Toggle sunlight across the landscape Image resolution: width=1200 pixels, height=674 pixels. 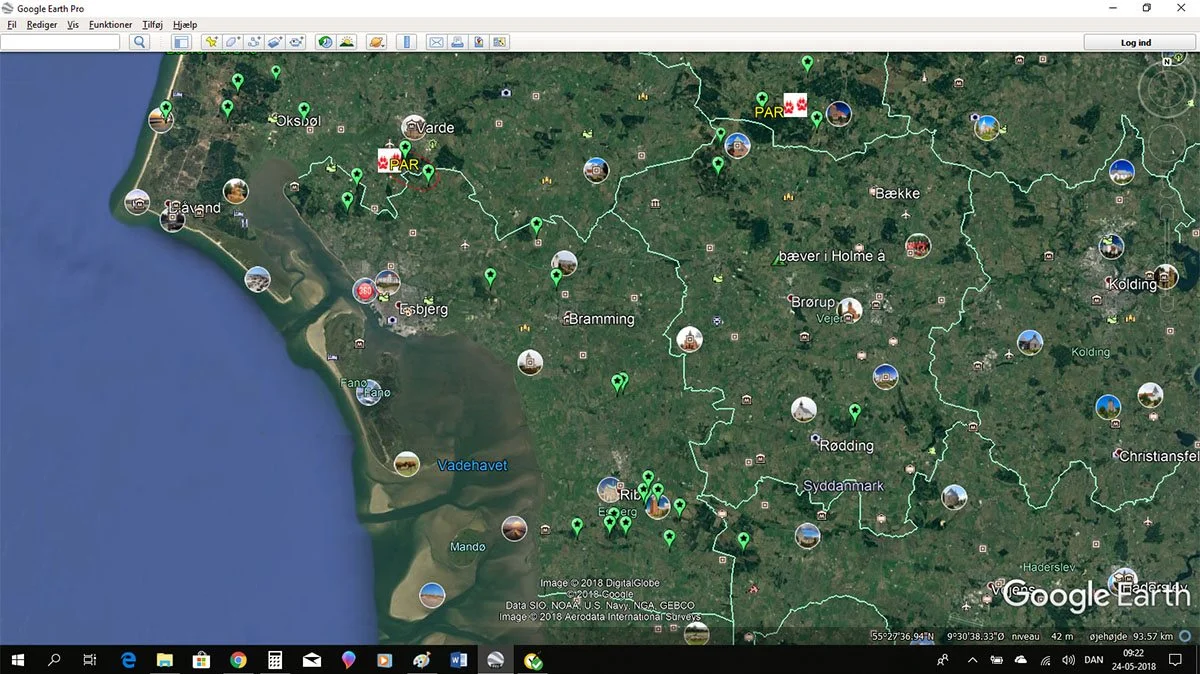tap(346, 42)
